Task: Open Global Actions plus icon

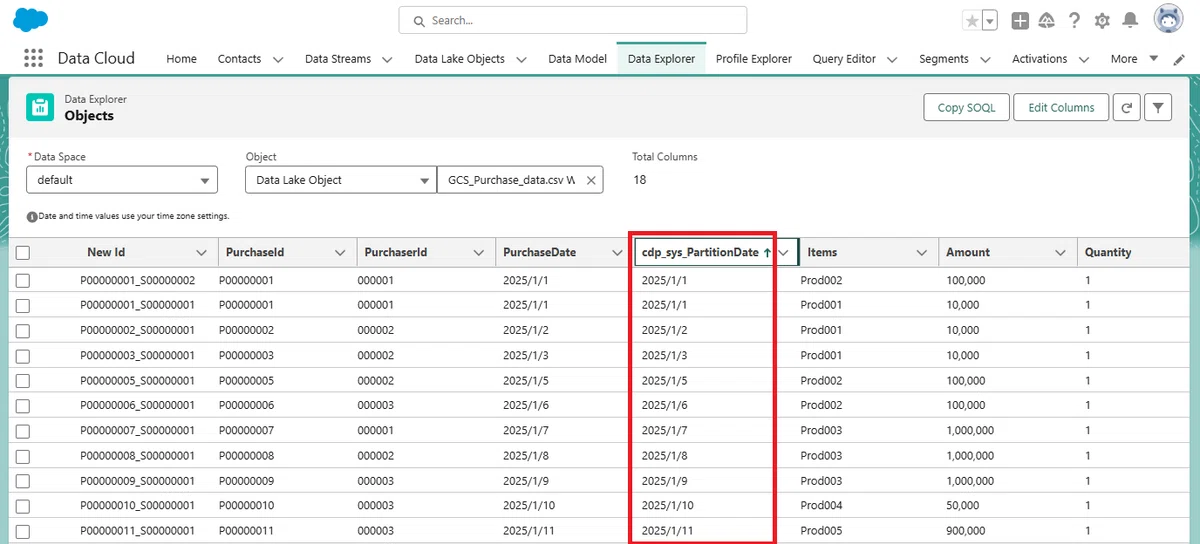Action: coord(1019,20)
